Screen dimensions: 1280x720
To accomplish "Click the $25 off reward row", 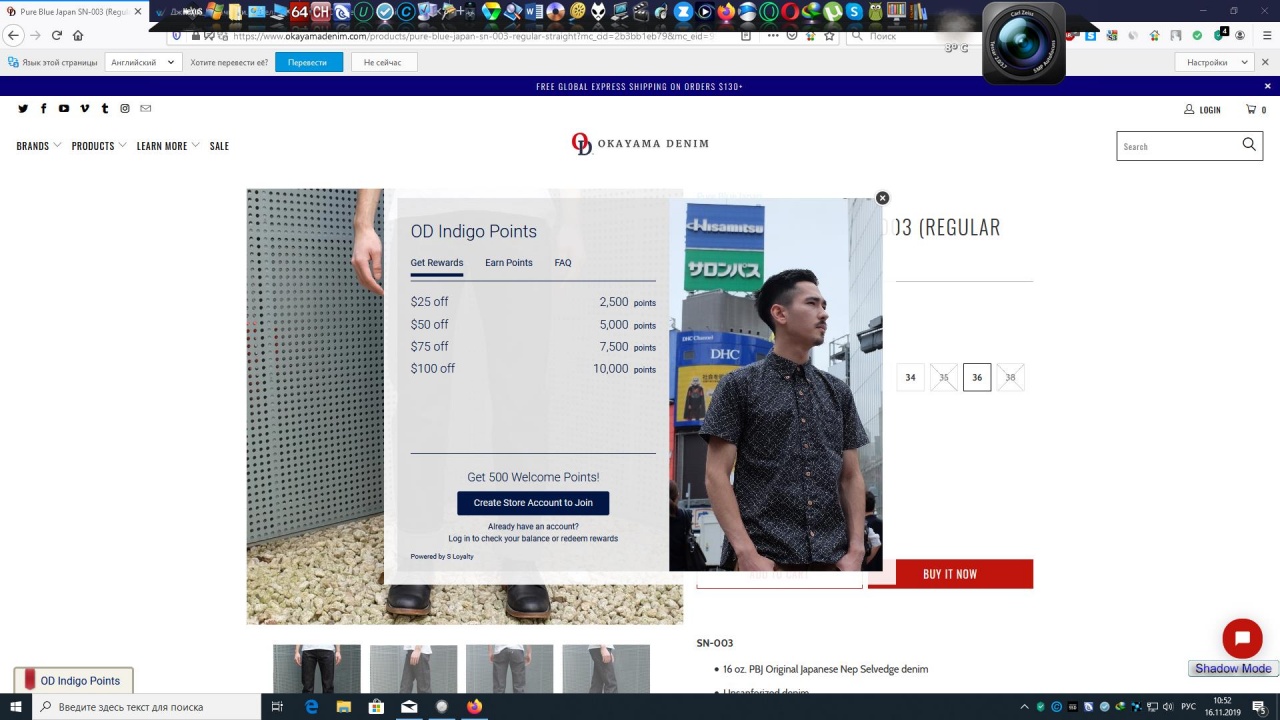I will pyautogui.click(x=533, y=302).
